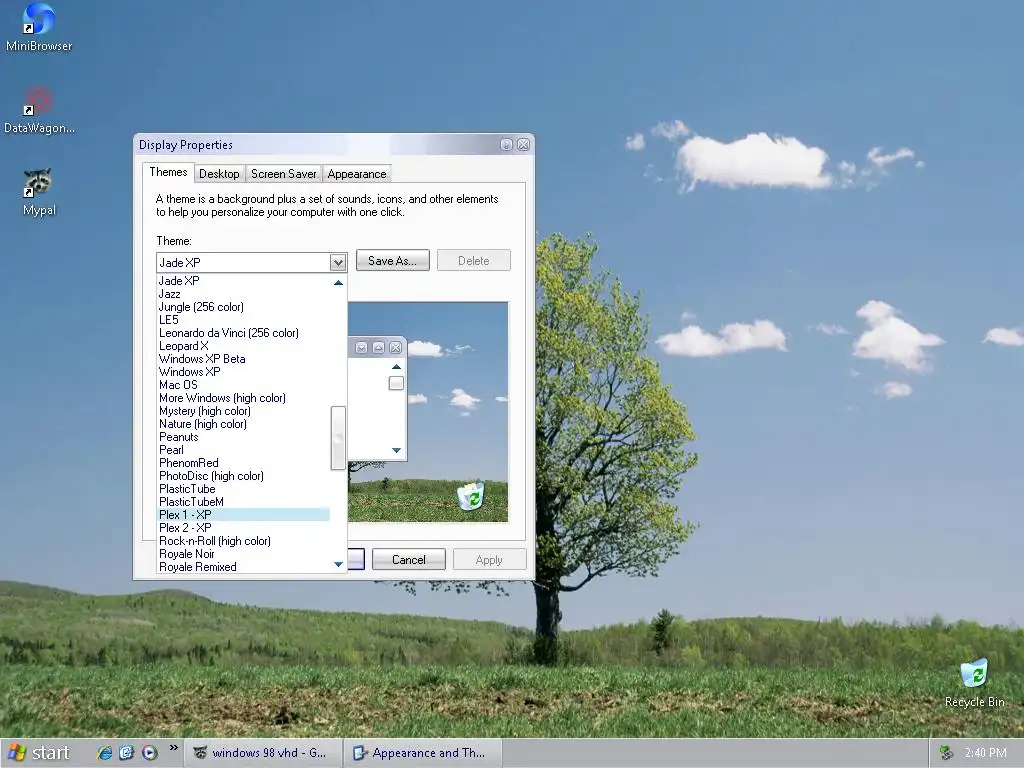
Task: Select the Jazz theme
Action: click(x=244, y=294)
